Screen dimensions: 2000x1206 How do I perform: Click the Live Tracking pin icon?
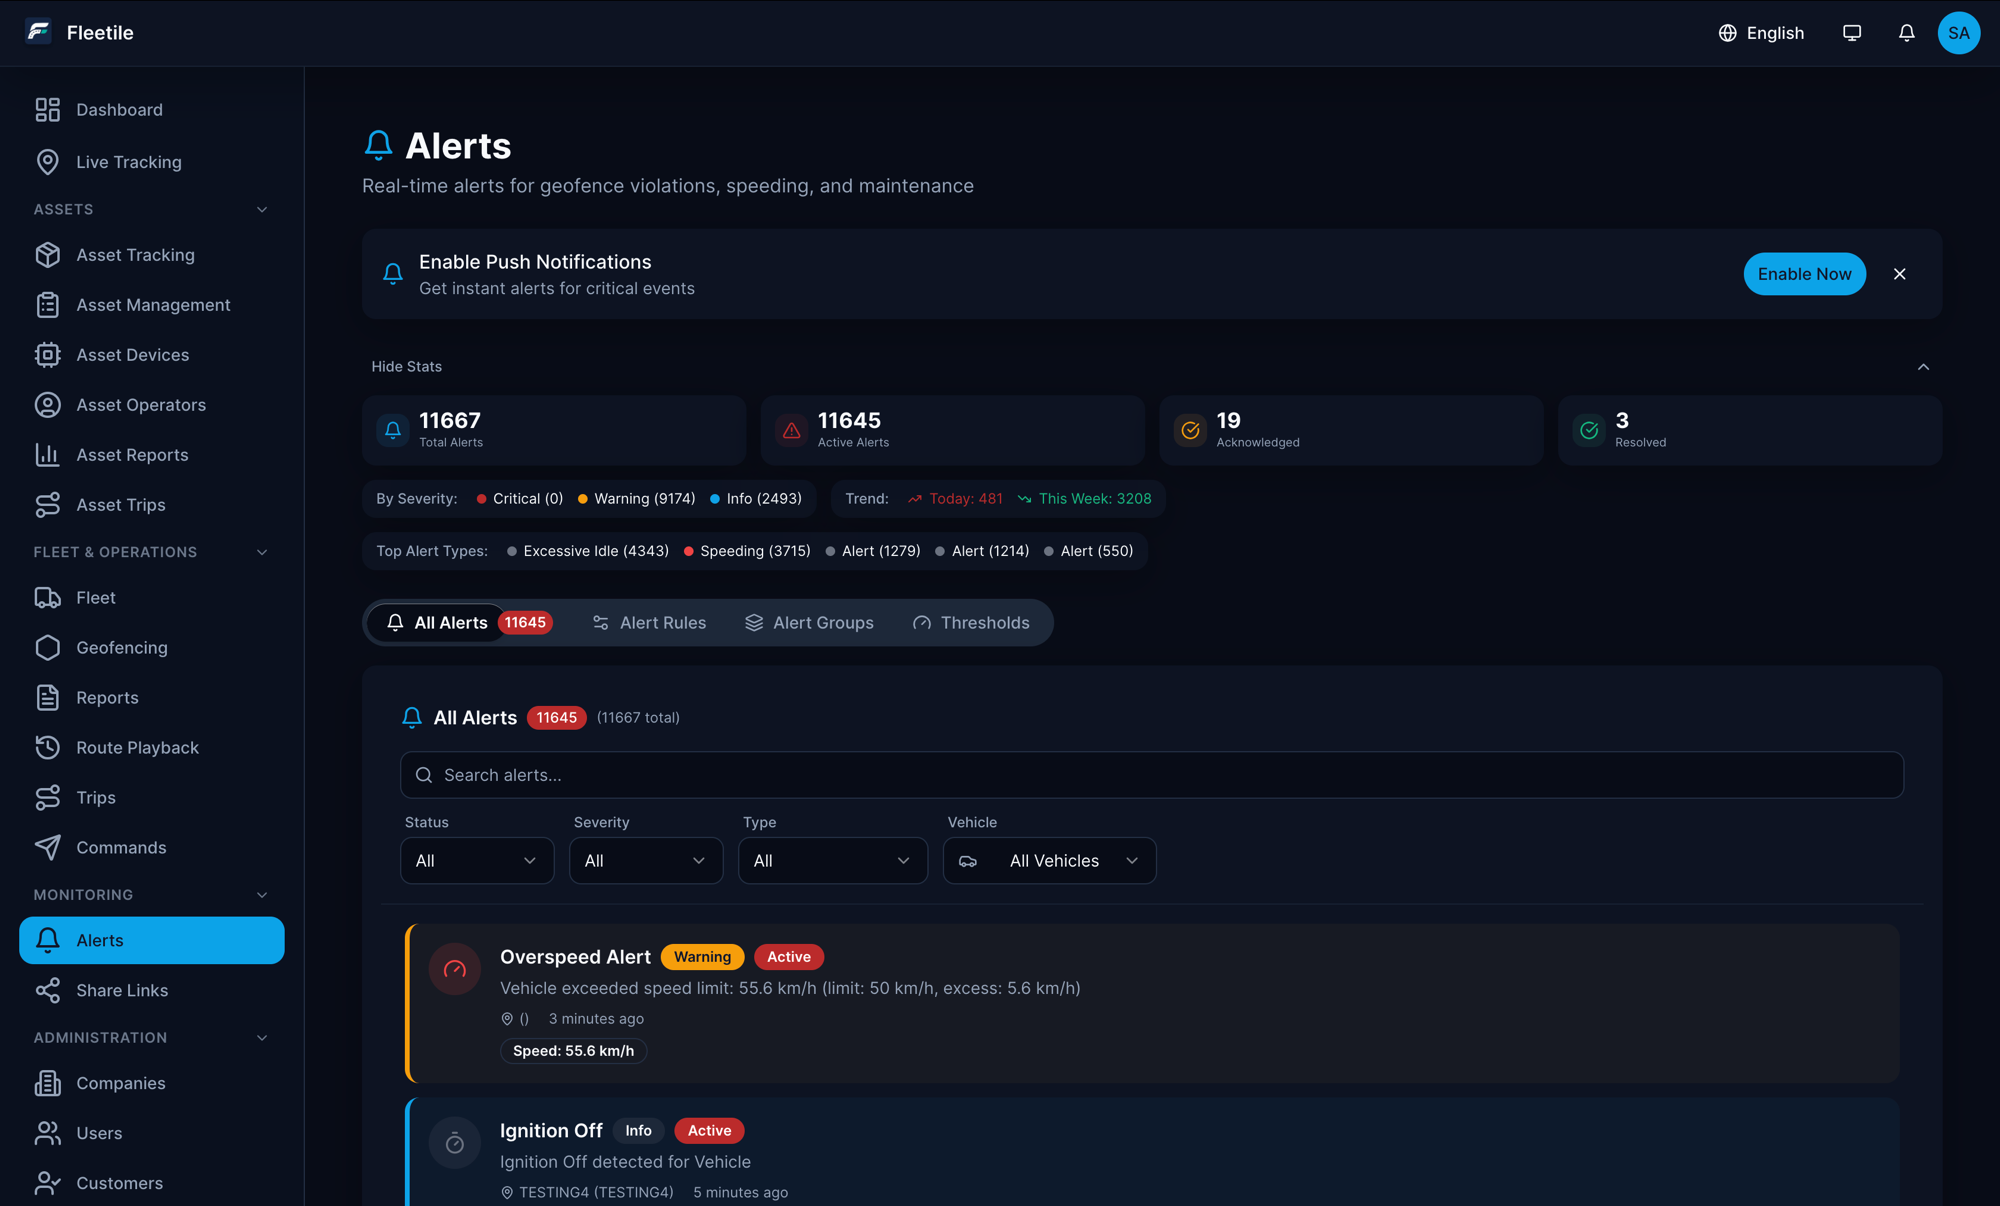point(48,162)
